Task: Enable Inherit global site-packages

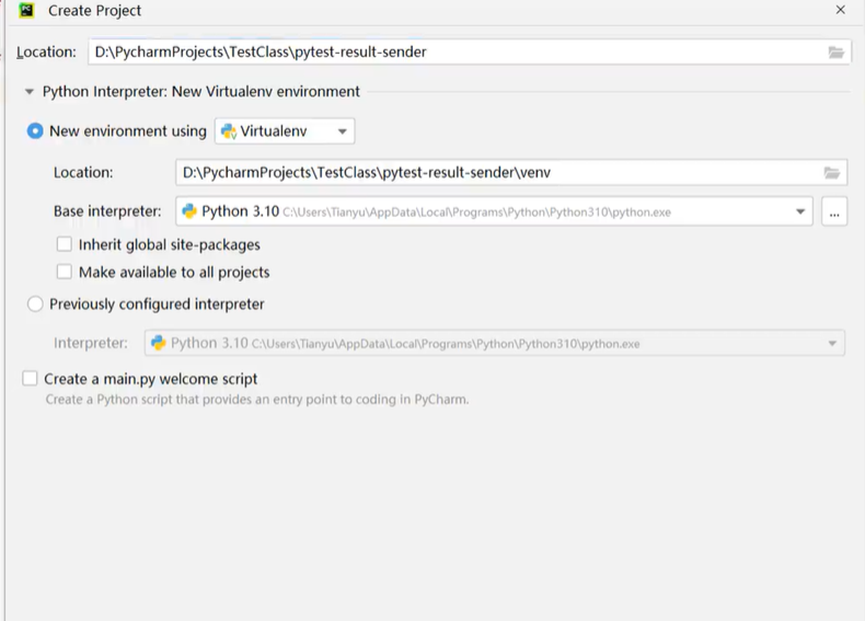Action: coord(64,244)
